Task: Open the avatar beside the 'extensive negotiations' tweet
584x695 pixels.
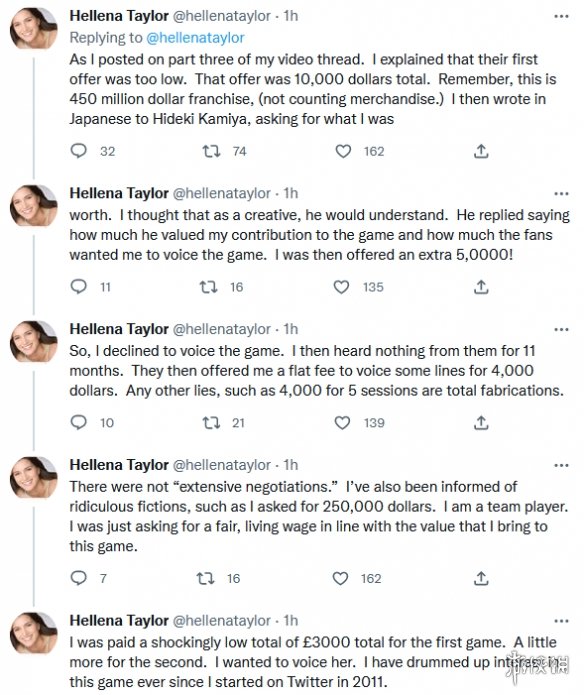Action: pos(34,478)
